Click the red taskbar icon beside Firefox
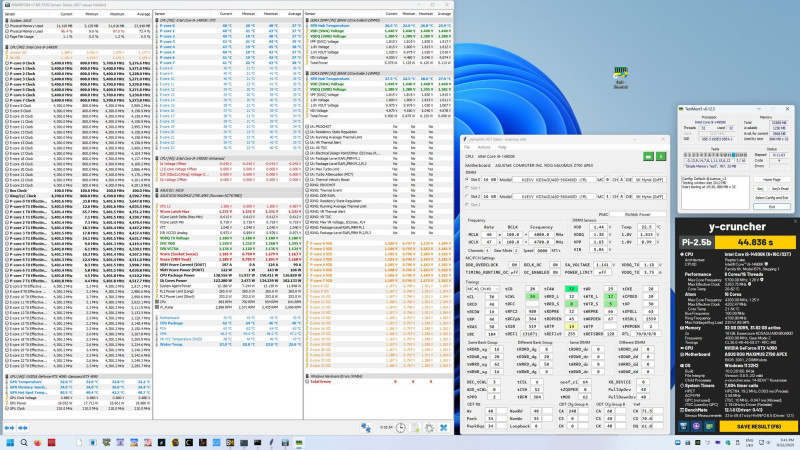Viewport: 800px width, 450px height. 51,443
